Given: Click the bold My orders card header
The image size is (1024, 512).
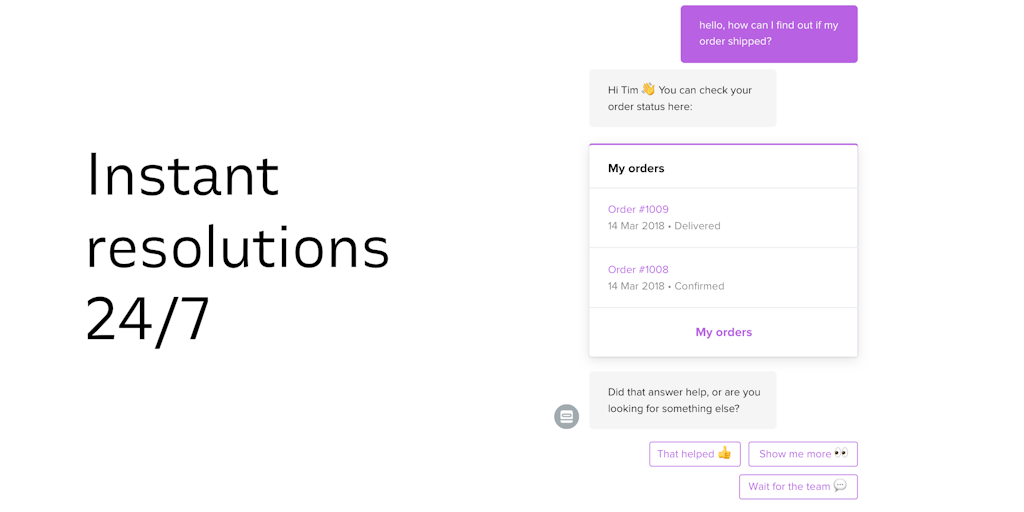Looking at the screenshot, I should [x=636, y=168].
